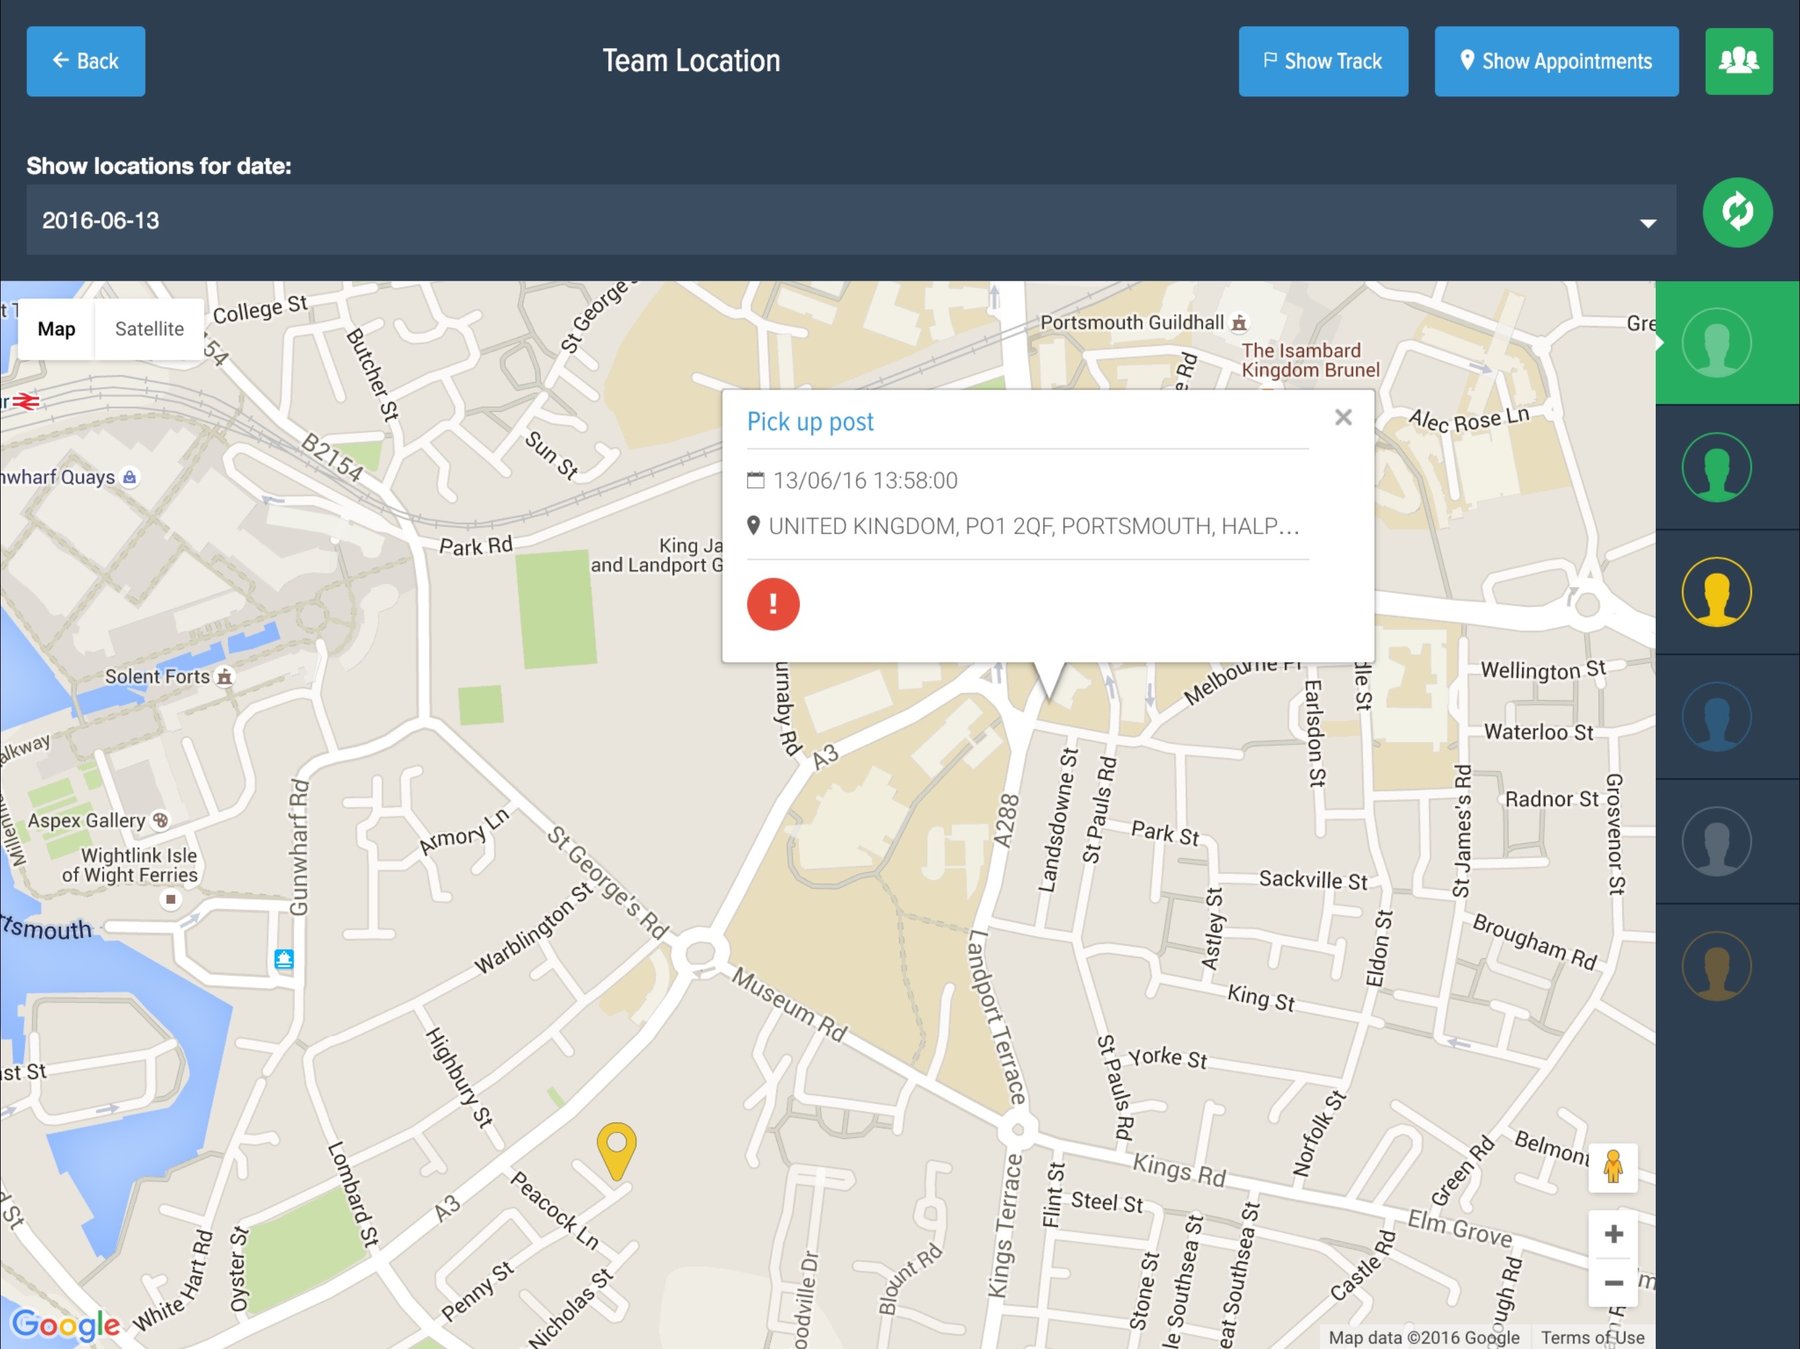Select the blue team member avatar
This screenshot has width=1800, height=1349.
point(1717,716)
